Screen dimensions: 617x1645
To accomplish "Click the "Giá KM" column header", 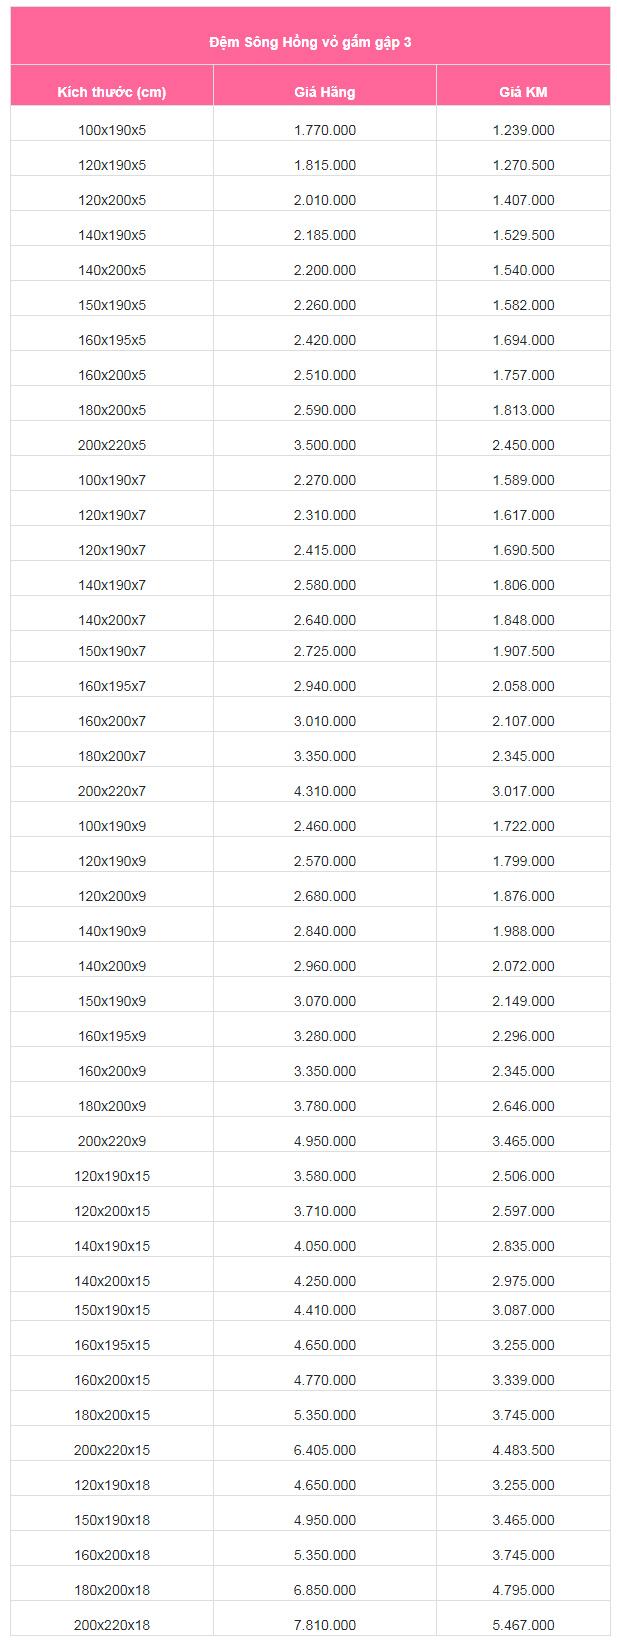I will click(x=523, y=92).
